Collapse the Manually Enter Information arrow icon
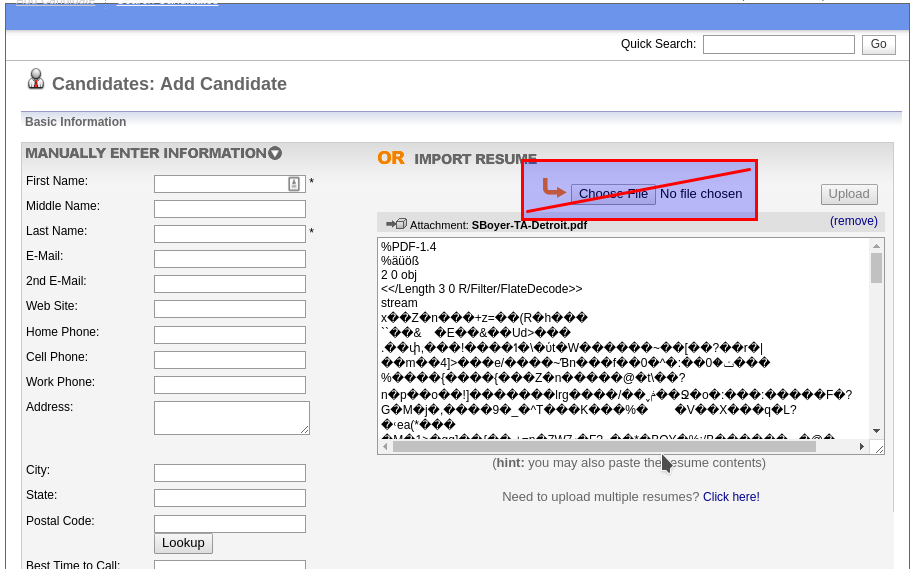 point(275,153)
